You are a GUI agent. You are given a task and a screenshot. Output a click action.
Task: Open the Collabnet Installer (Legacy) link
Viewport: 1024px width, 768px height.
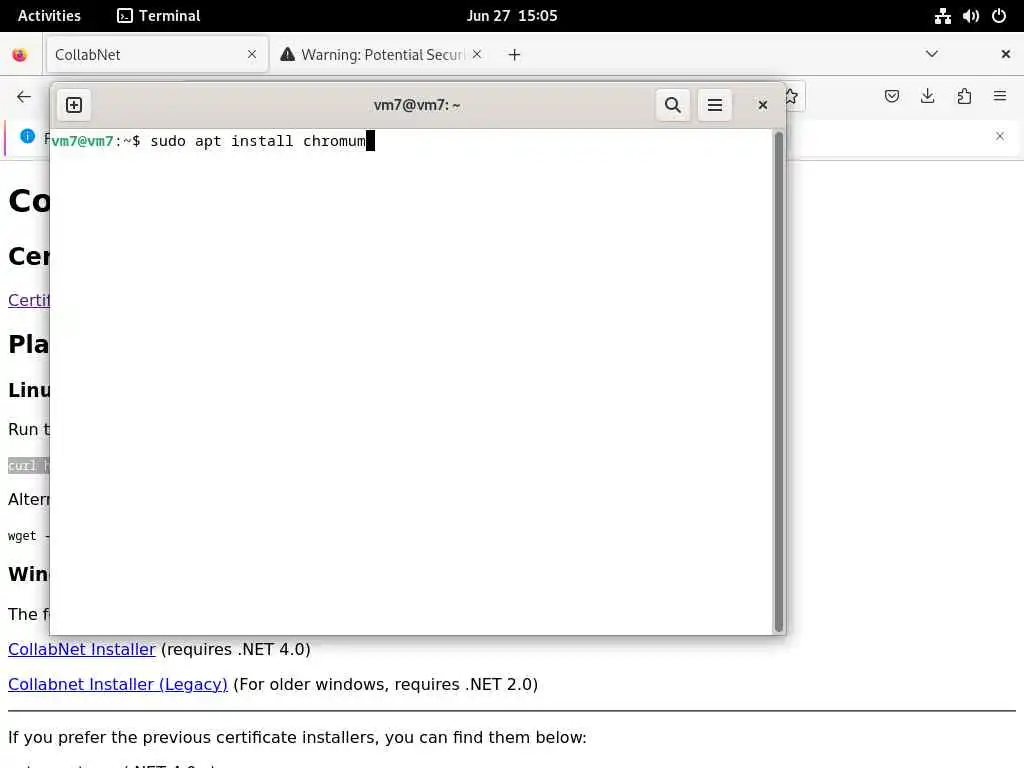pyautogui.click(x=118, y=684)
